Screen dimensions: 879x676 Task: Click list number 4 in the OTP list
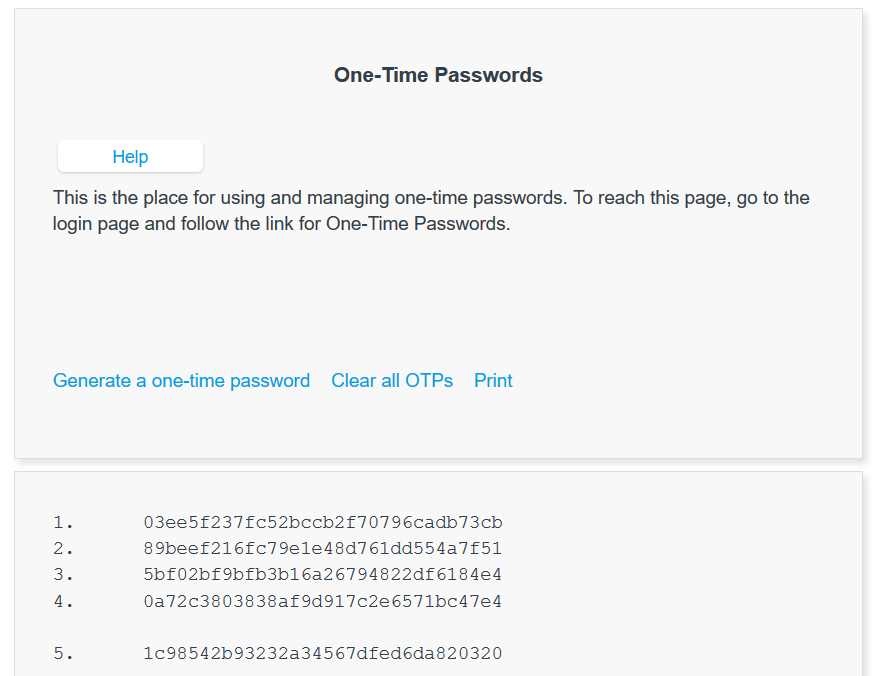63,602
